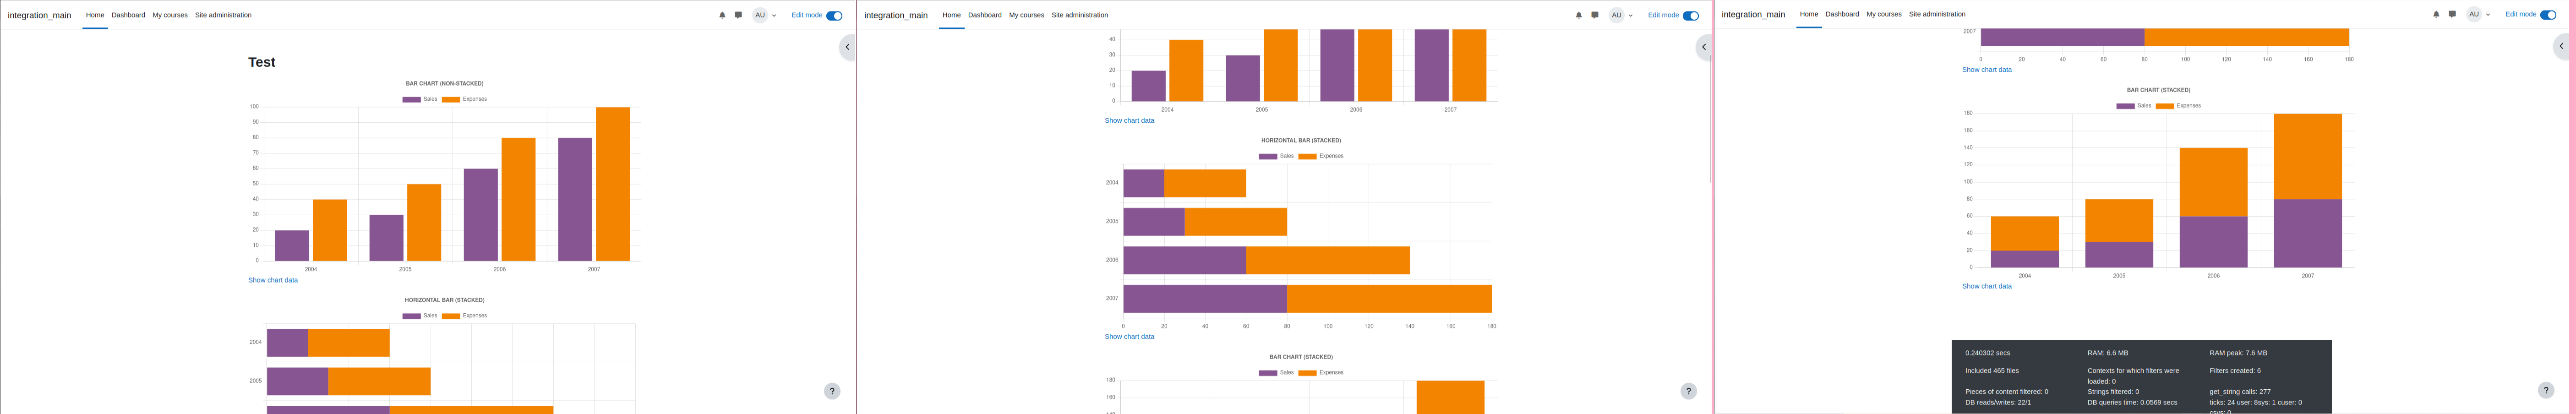Show chart data under non-stacked chart, left window
The height and width of the screenshot is (414, 2576).
(x=273, y=280)
